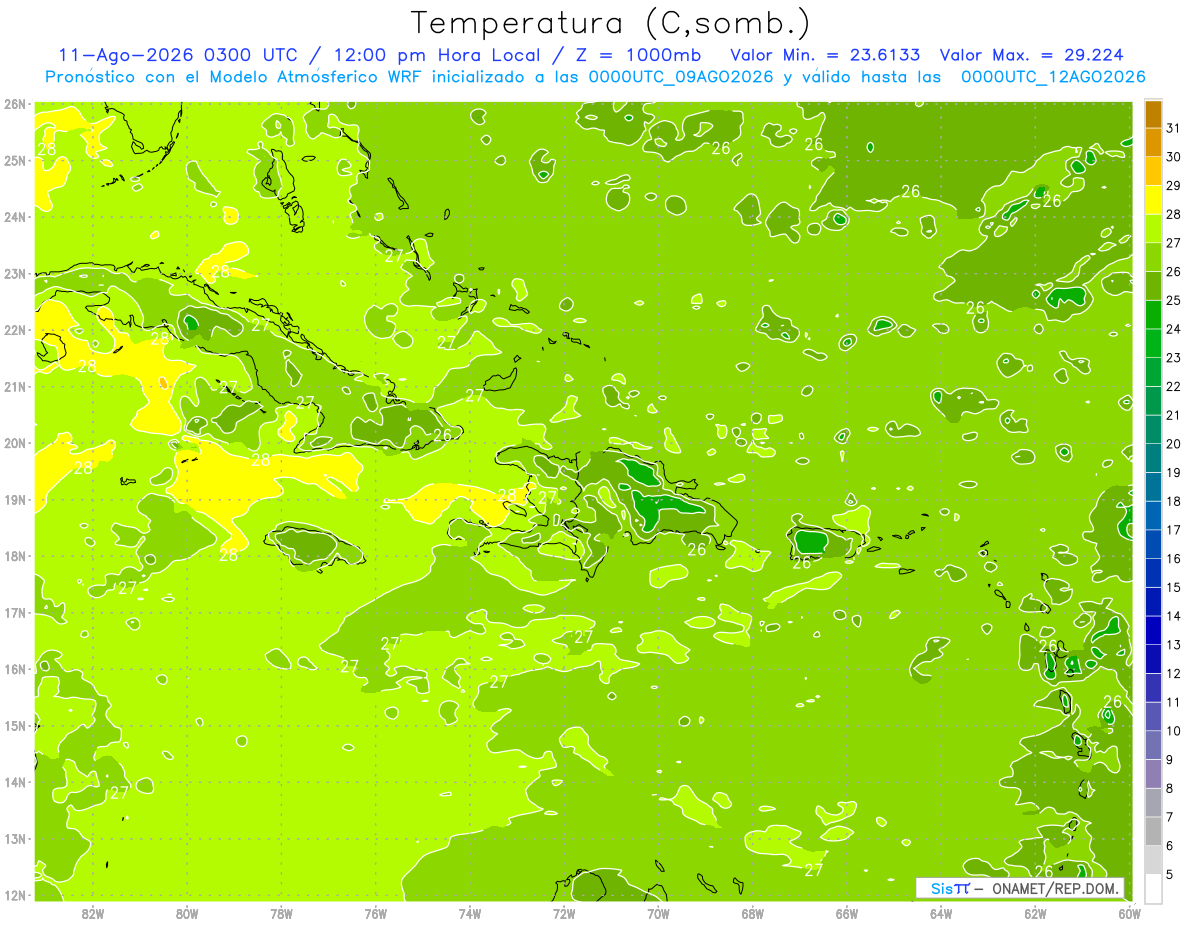Screen dimensions: 1200x927
Task: Click the 68W longitude axis label
Action: 752,914
